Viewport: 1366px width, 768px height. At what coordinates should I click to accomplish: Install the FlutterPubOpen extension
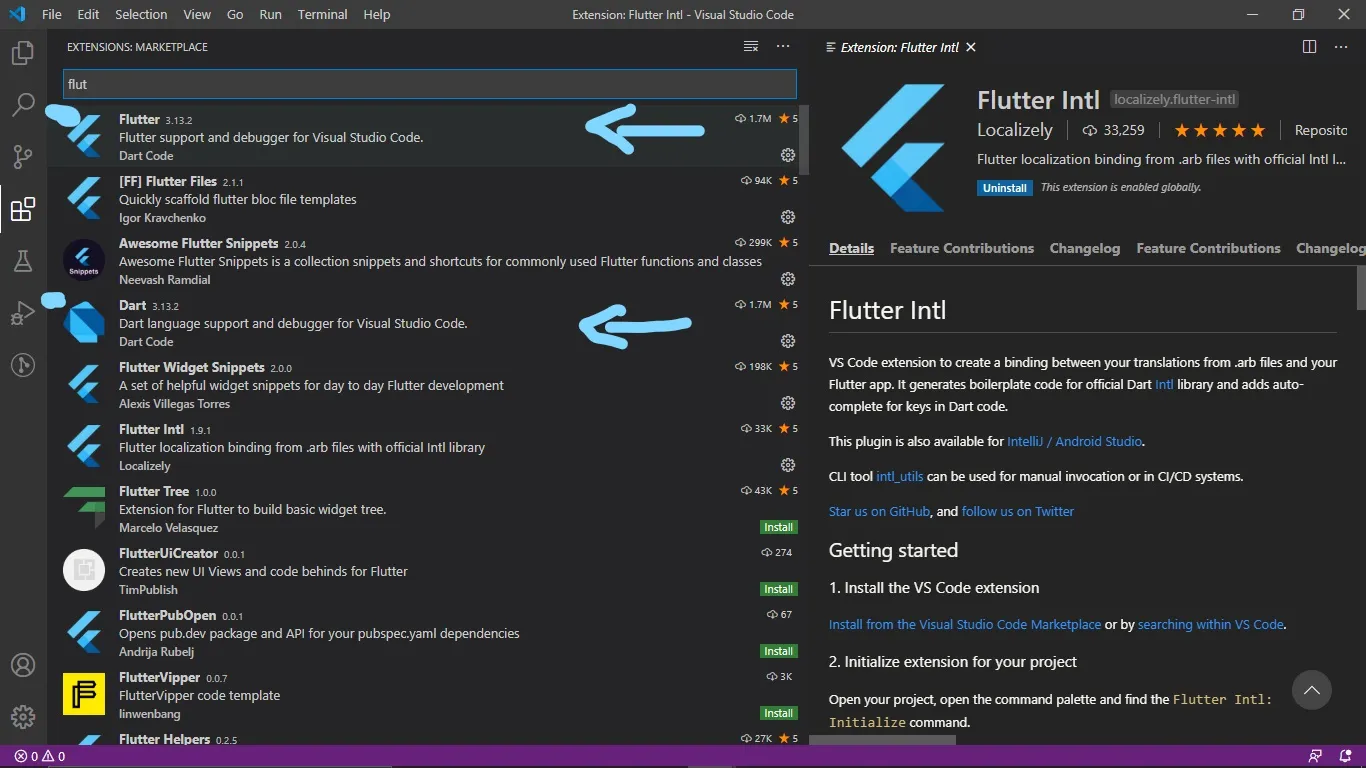click(x=778, y=651)
